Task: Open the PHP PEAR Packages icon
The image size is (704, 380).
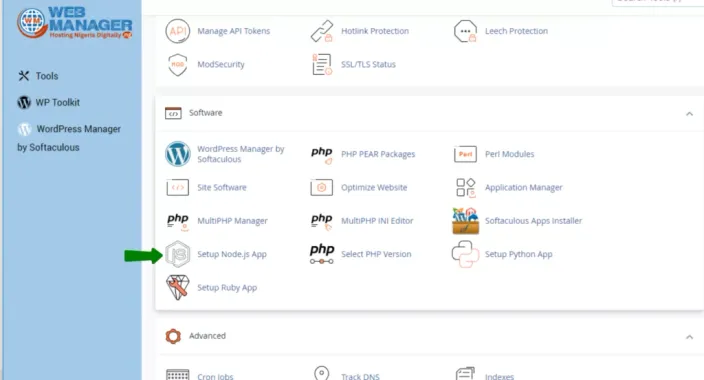Action: 322,155
